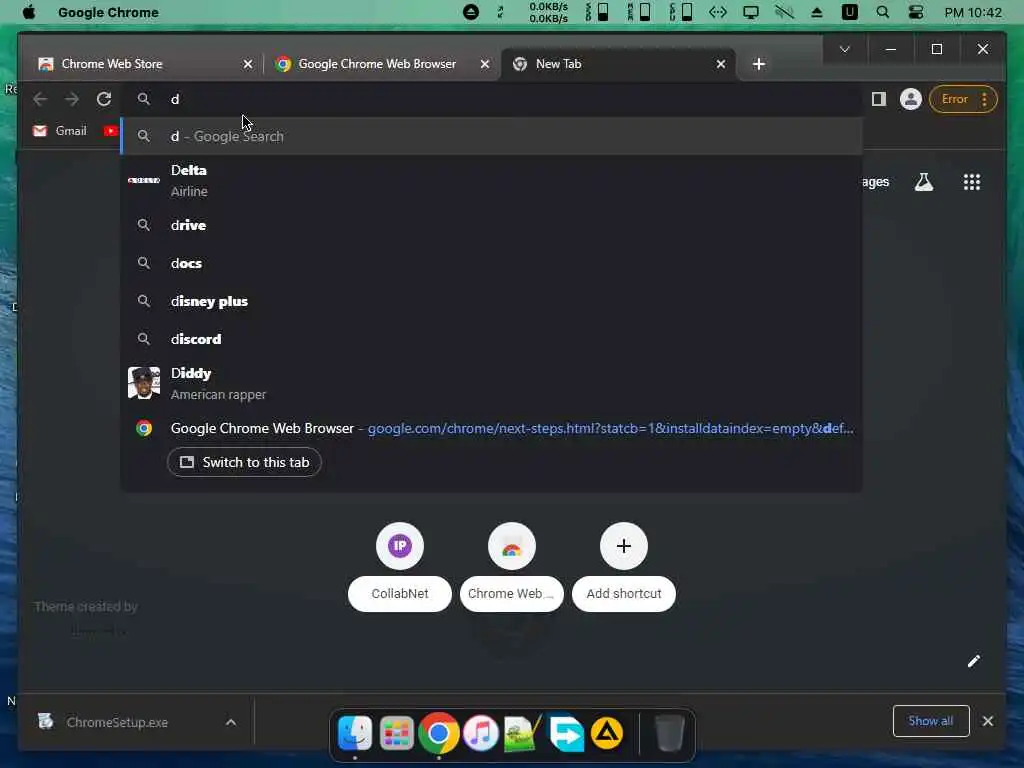1024x768 pixels.
Task: Reload the page with the refresh icon
Action: tap(104, 99)
